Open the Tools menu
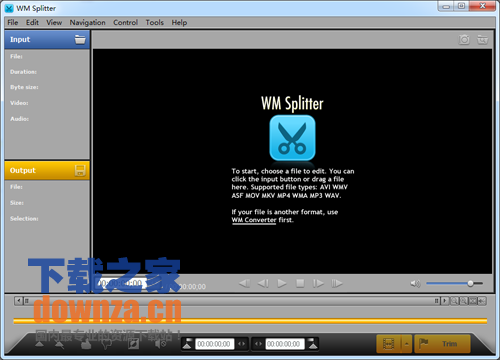This screenshot has width=500, height=360. [x=155, y=22]
